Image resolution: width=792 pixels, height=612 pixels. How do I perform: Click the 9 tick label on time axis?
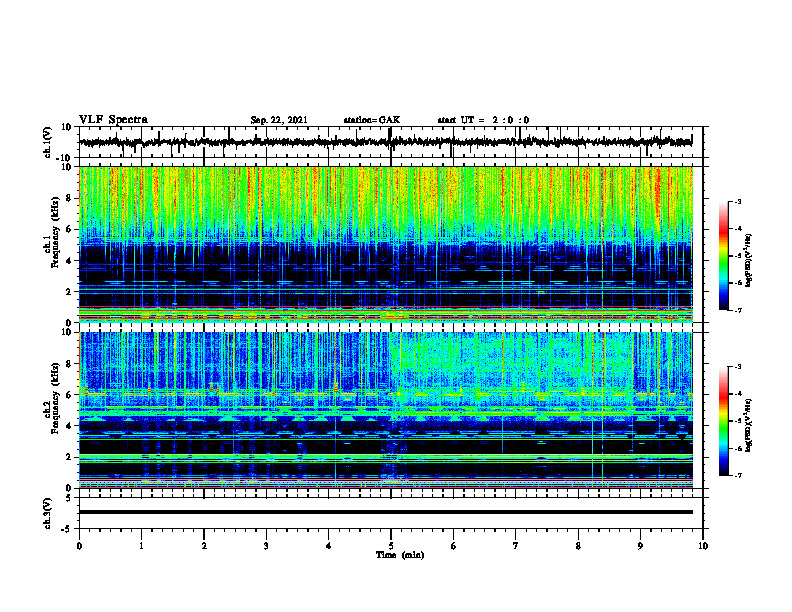click(x=640, y=546)
